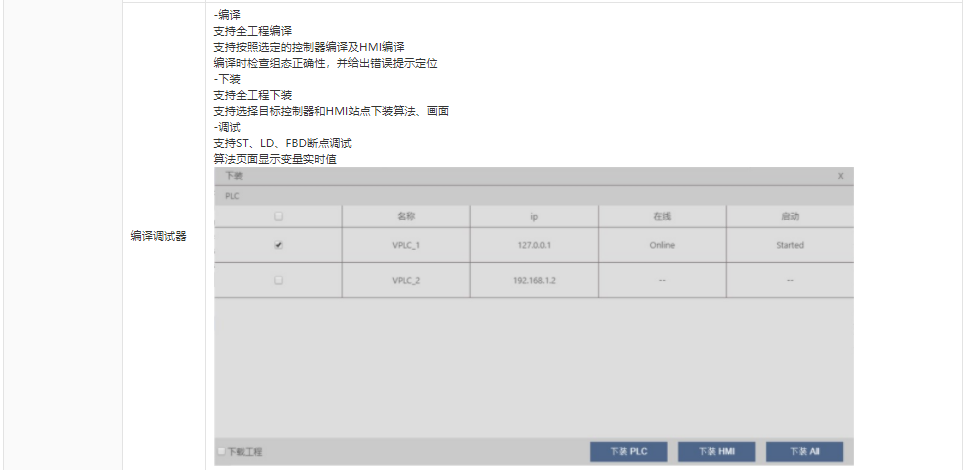Enable the 下载工程 checkbox
This screenshot has height=470, width=966.
click(x=222, y=452)
